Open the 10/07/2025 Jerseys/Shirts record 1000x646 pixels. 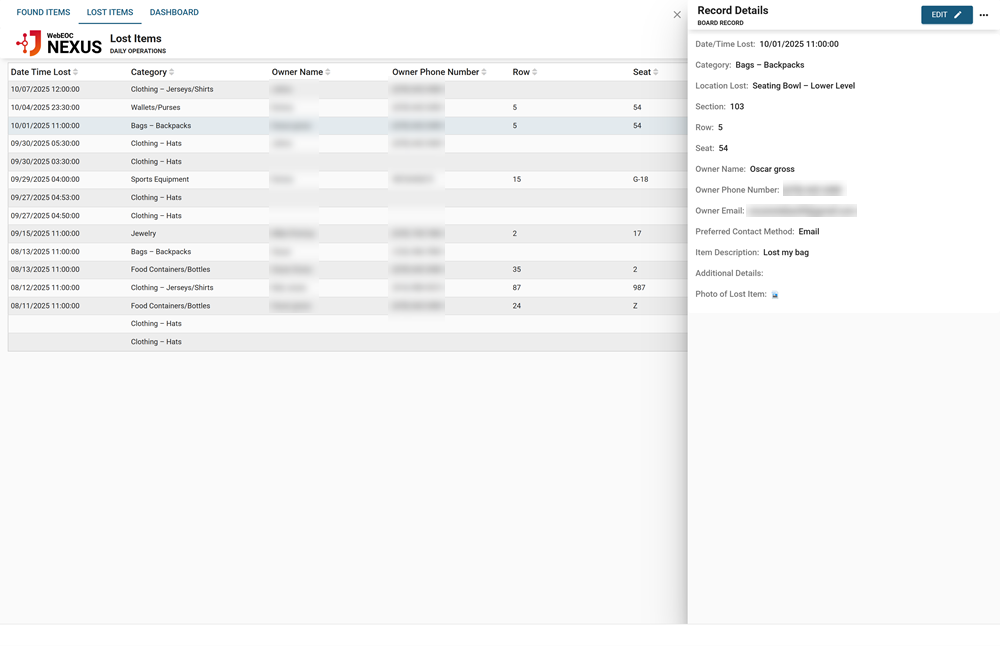172,90
